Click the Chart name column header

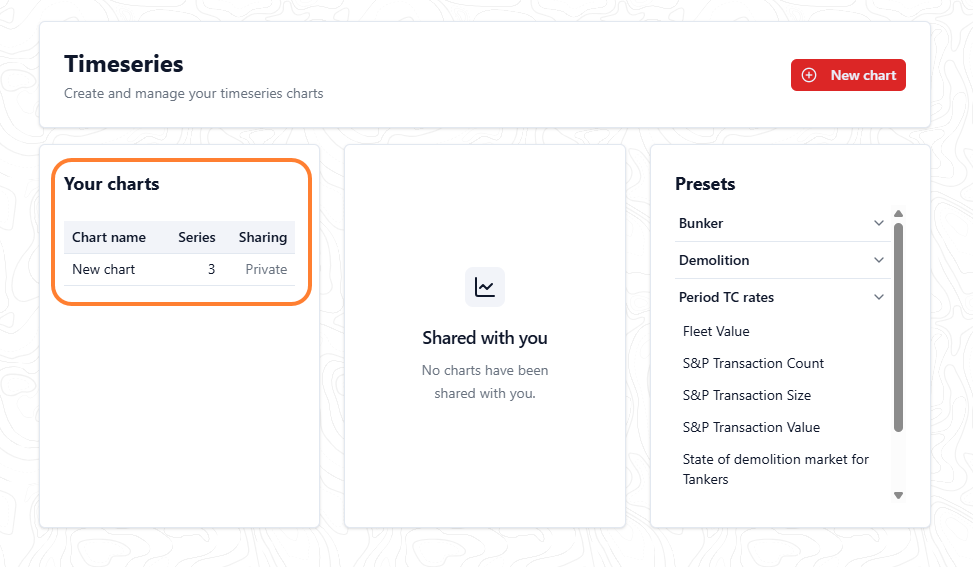109,238
